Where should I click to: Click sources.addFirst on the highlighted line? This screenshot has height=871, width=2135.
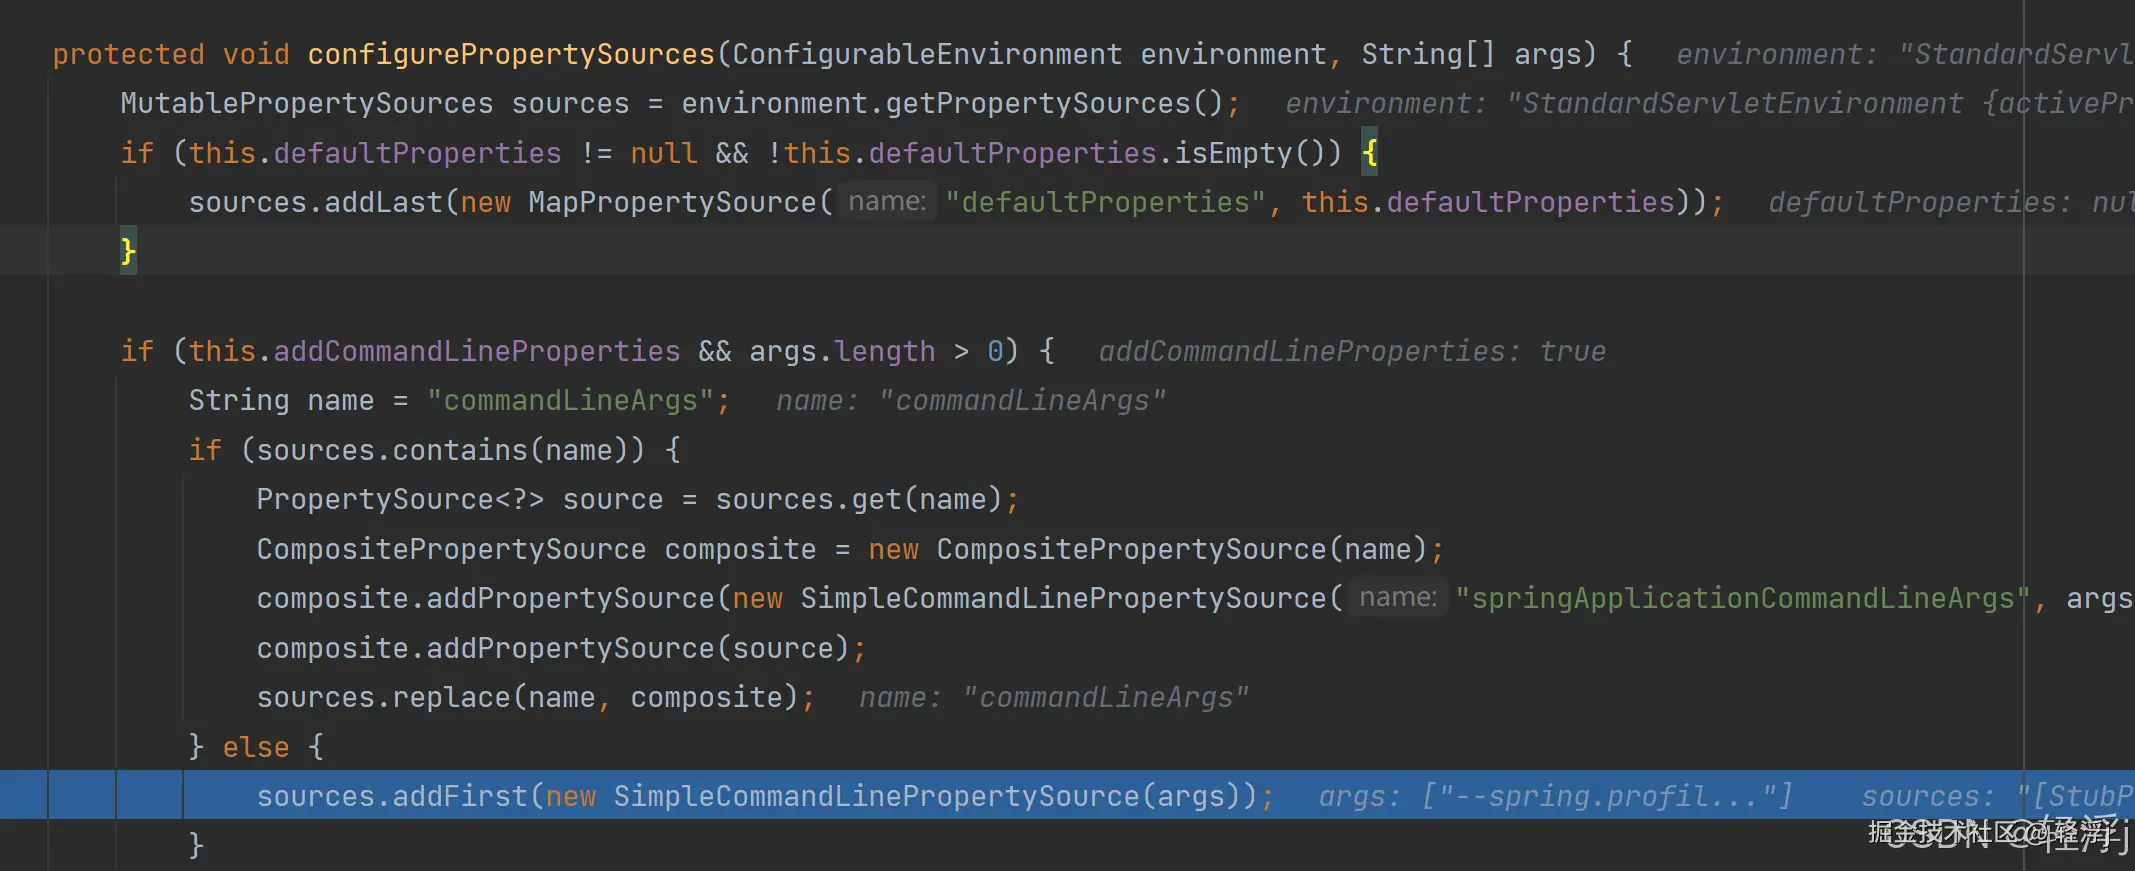click(x=392, y=796)
